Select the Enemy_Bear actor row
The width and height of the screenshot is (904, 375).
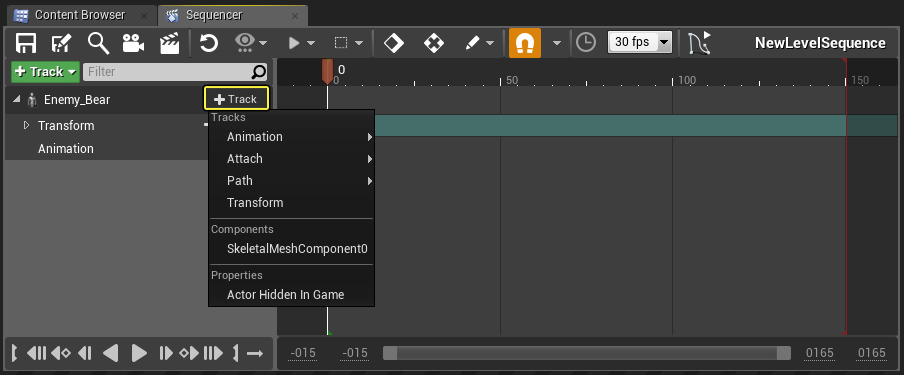pyautogui.click(x=77, y=99)
